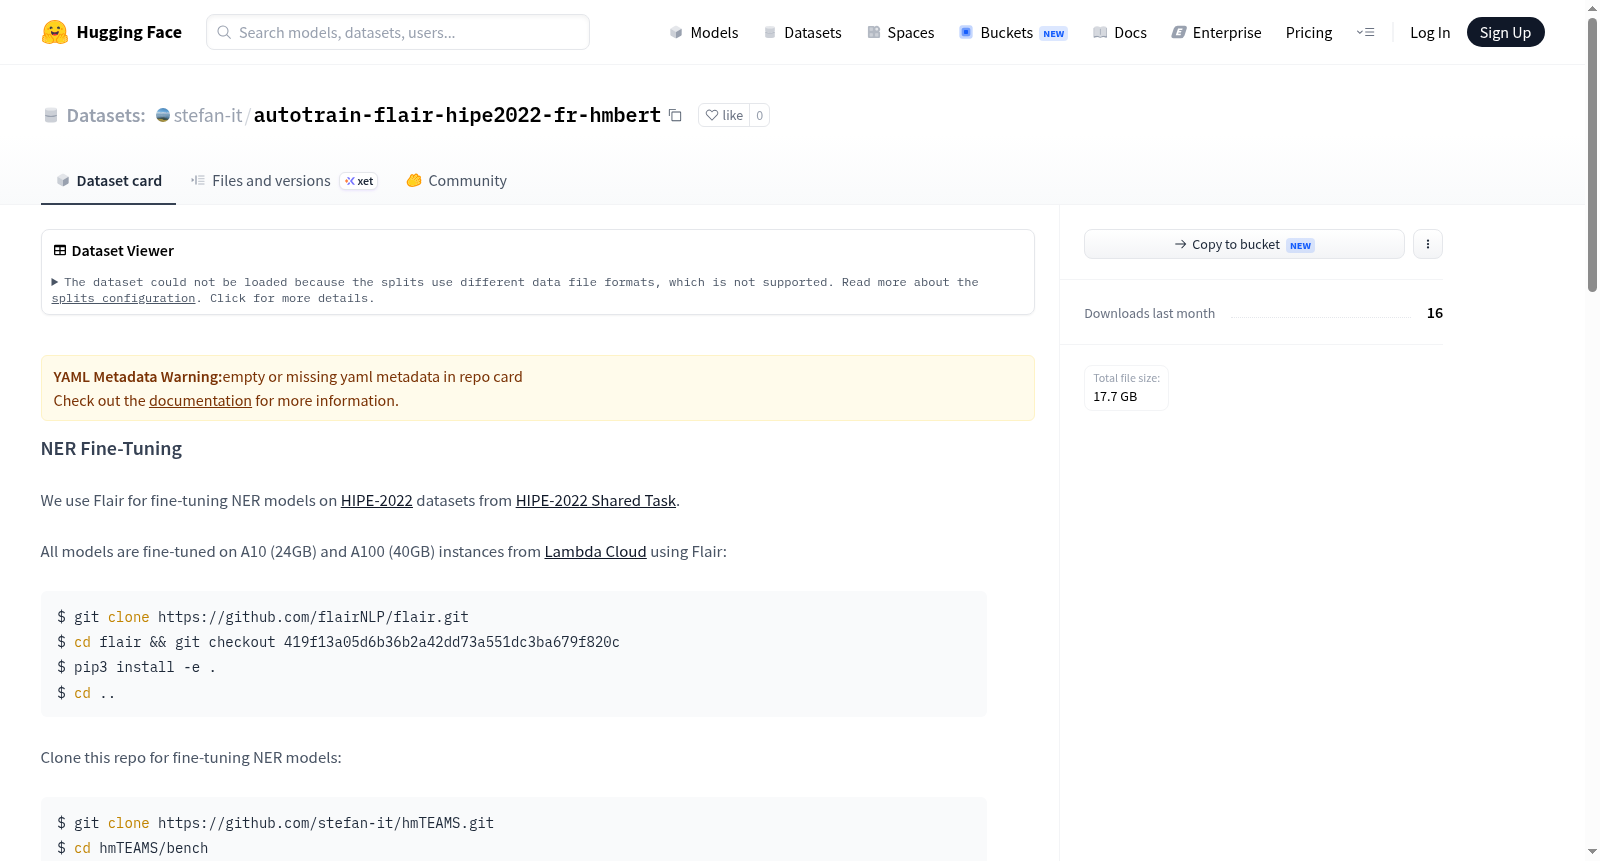This screenshot has height=861, width=1600.
Task: Open the splits configuration link
Action: (x=124, y=299)
